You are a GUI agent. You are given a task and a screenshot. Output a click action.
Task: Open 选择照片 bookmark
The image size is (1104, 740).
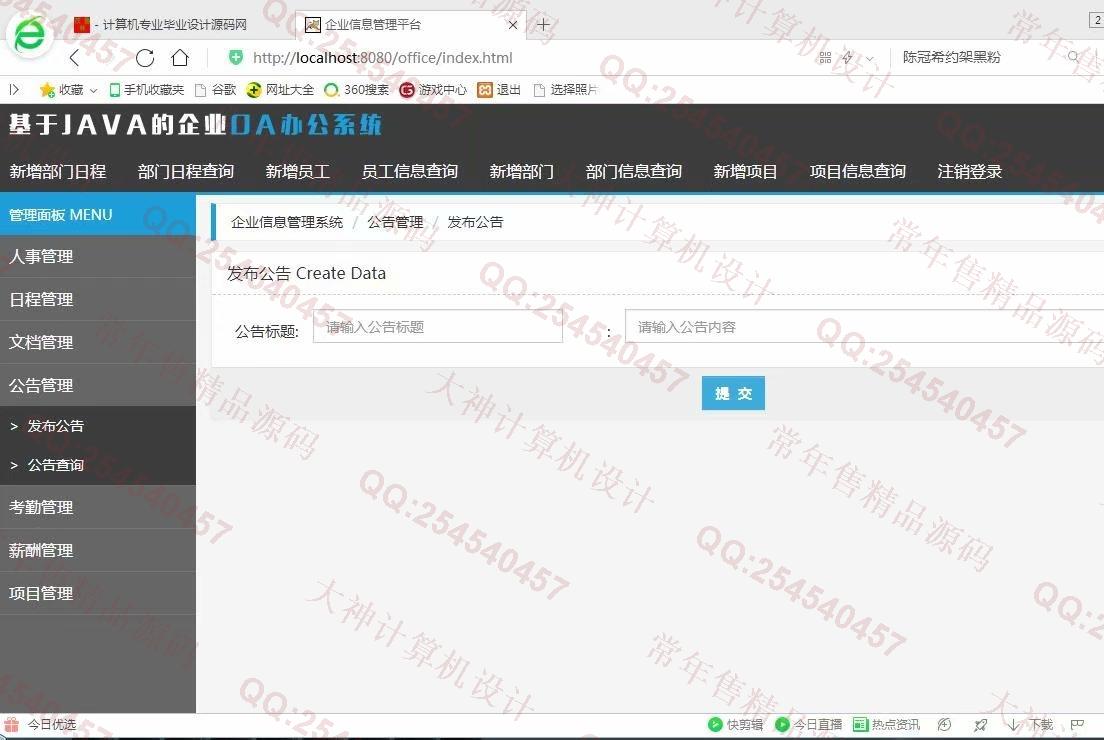pyautogui.click(x=565, y=89)
